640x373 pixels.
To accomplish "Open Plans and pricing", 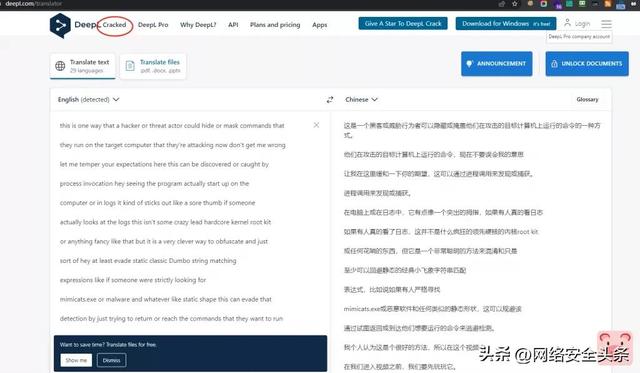I will click(275, 25).
